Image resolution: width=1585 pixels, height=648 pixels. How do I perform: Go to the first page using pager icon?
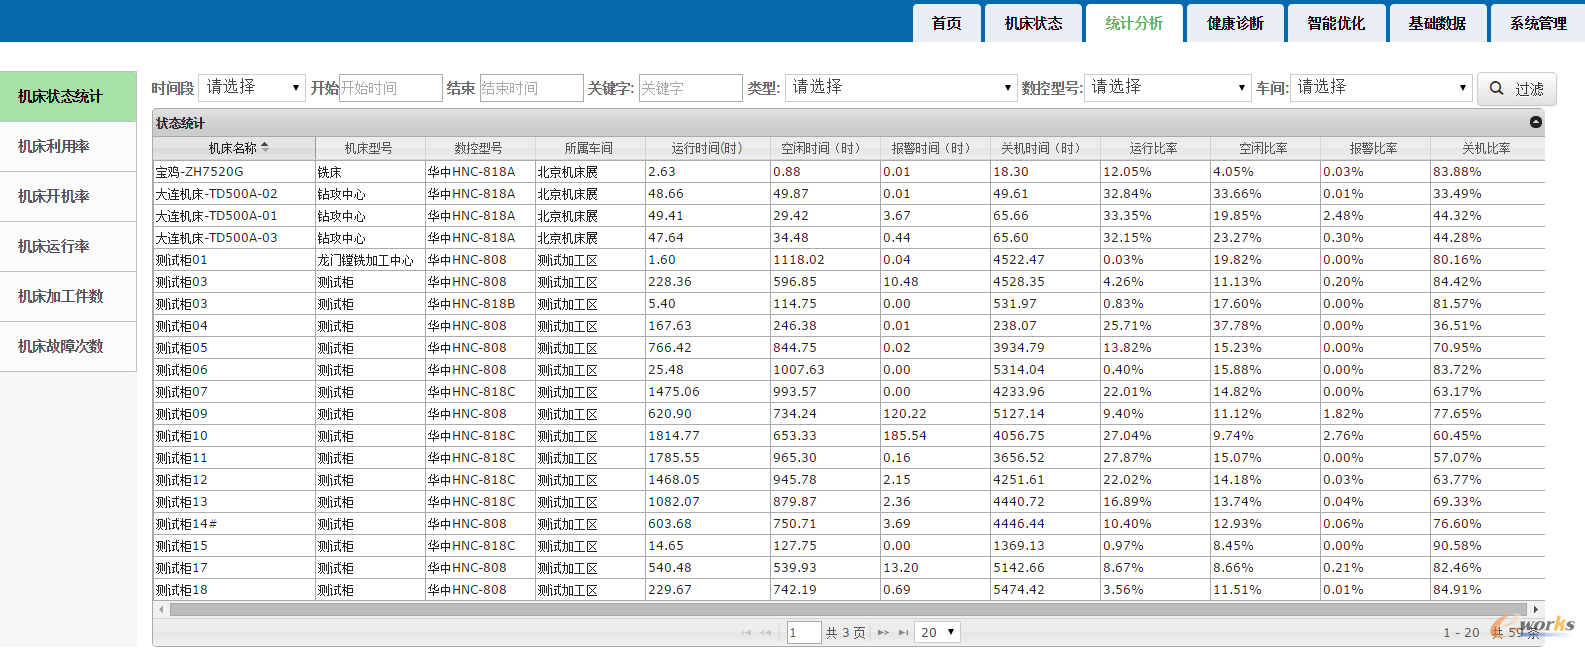746,632
